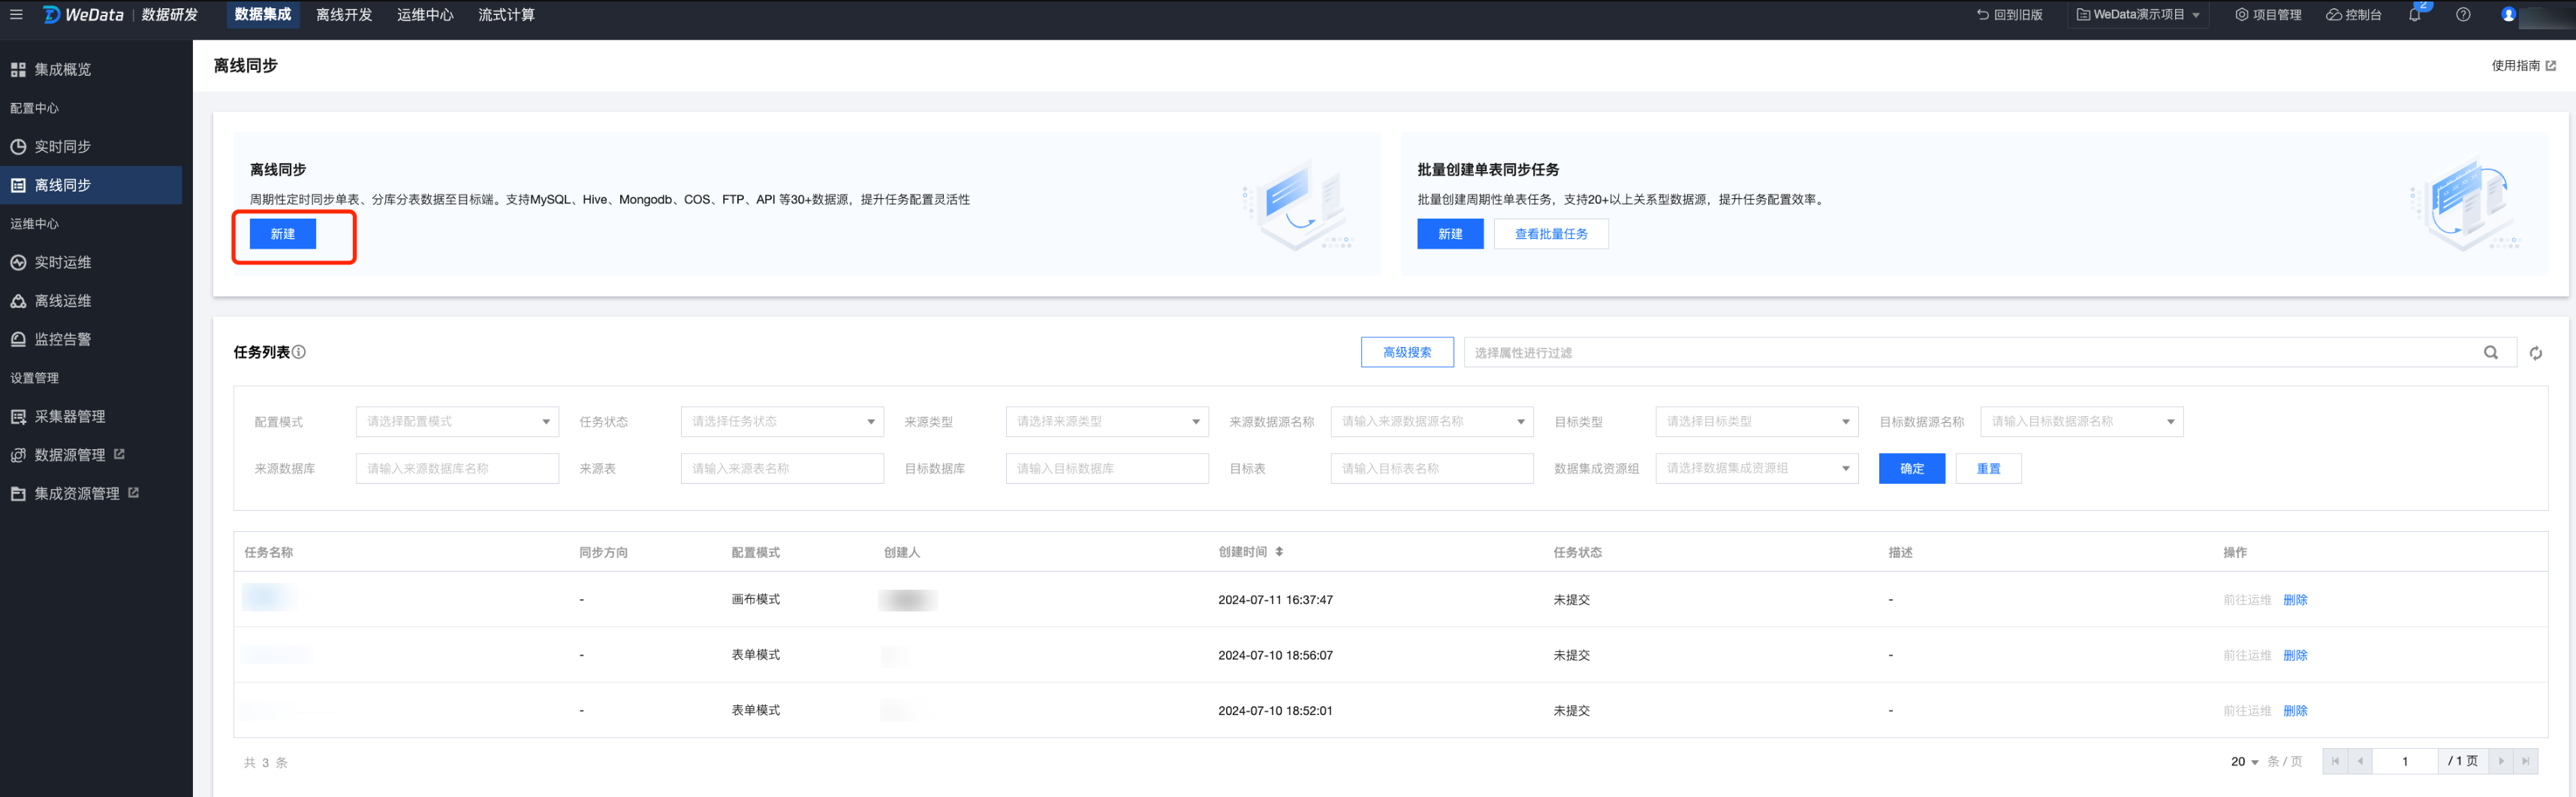This screenshot has width=2576, height=797.
Task: Focus 目标表 input field
Action: coord(1432,468)
